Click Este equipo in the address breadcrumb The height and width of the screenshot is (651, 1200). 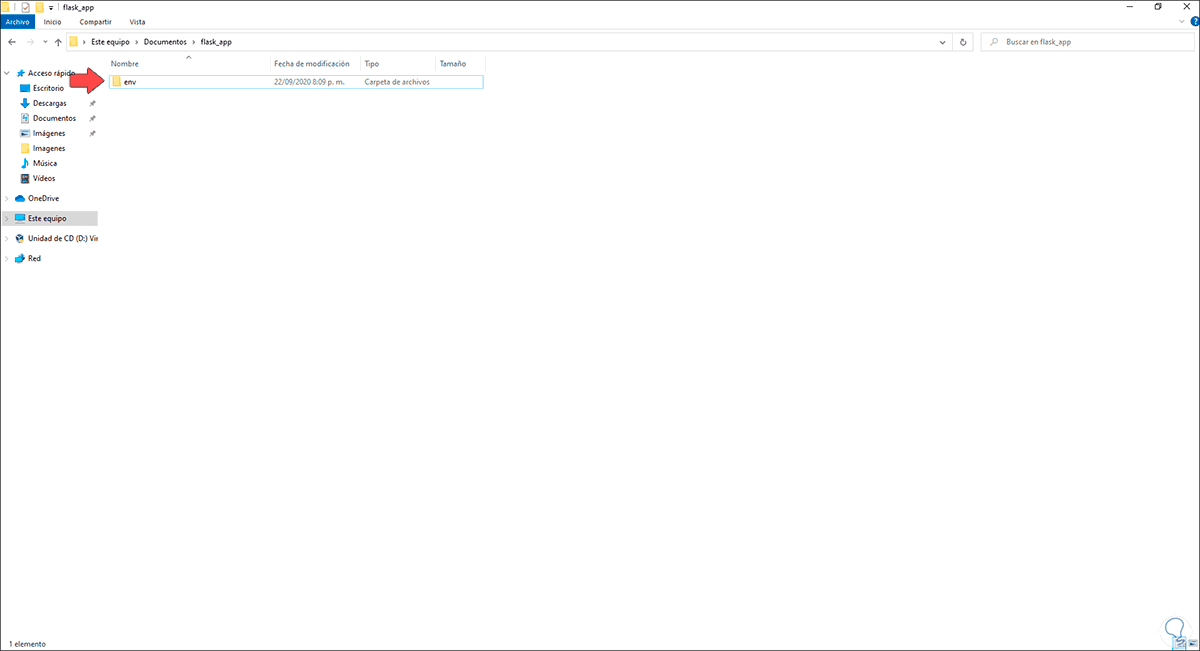(x=110, y=42)
